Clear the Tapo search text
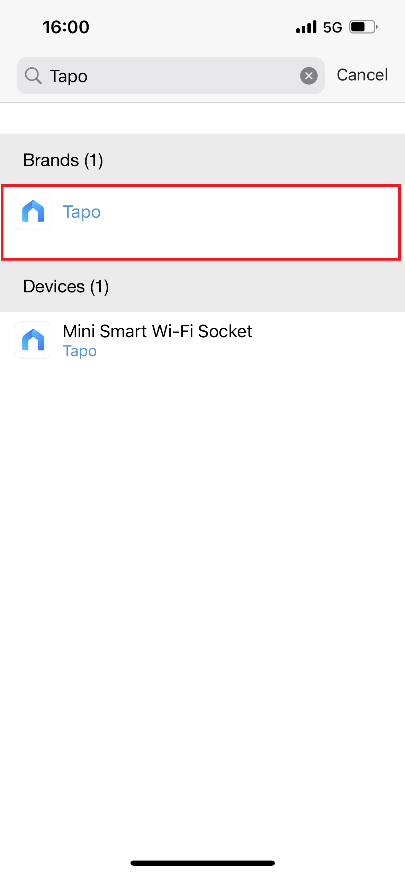405x874 pixels. coord(309,76)
